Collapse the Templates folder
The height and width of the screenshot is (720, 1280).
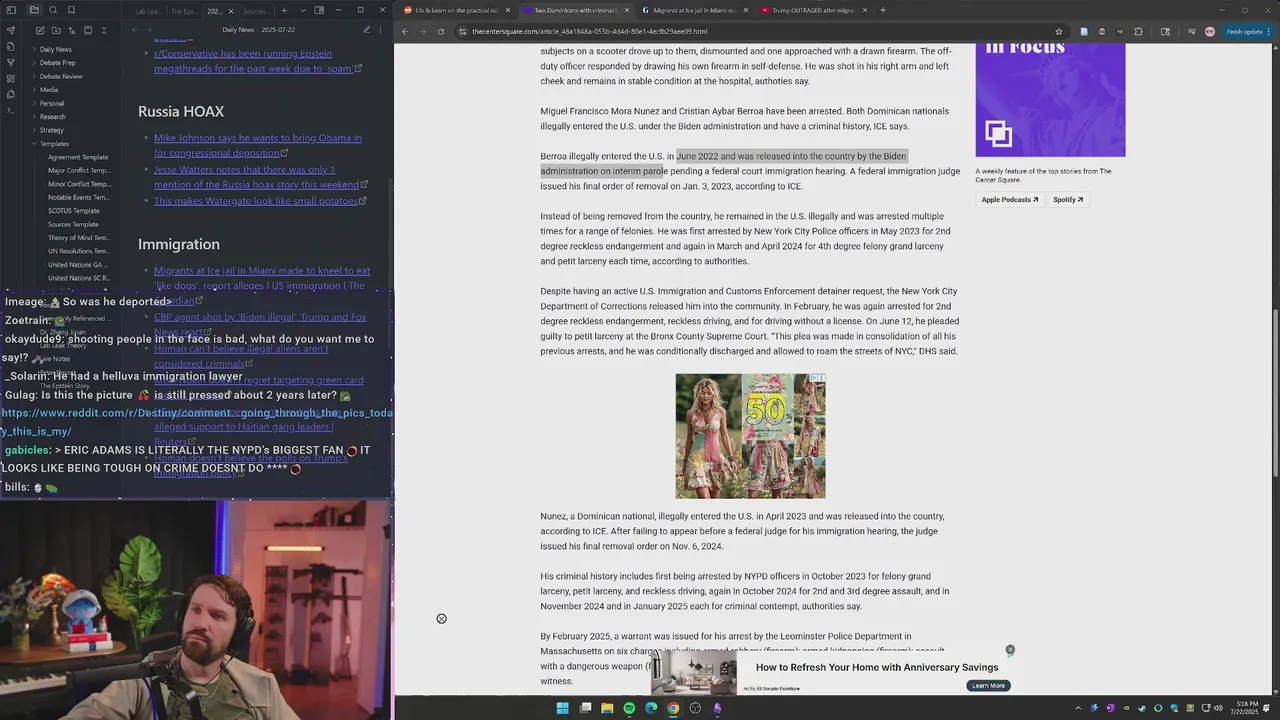[54, 144]
